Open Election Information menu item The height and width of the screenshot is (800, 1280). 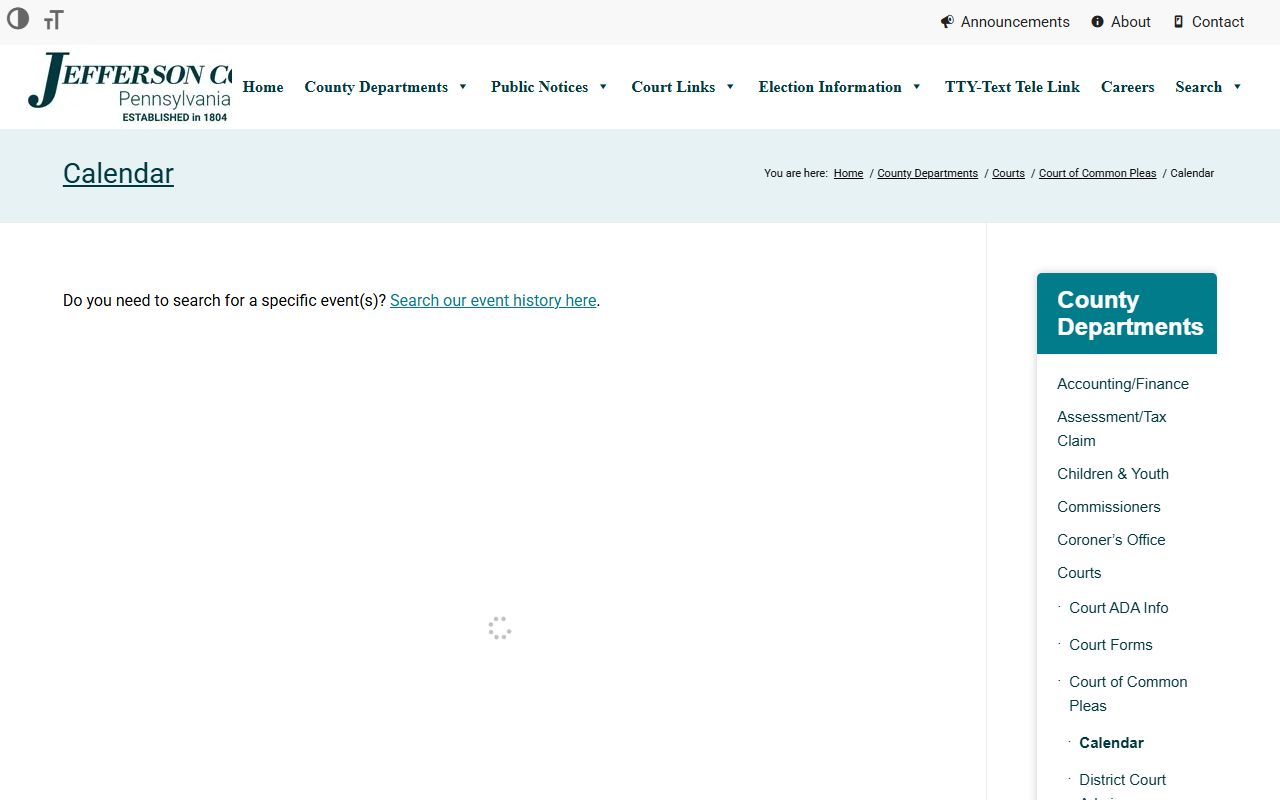830,87
